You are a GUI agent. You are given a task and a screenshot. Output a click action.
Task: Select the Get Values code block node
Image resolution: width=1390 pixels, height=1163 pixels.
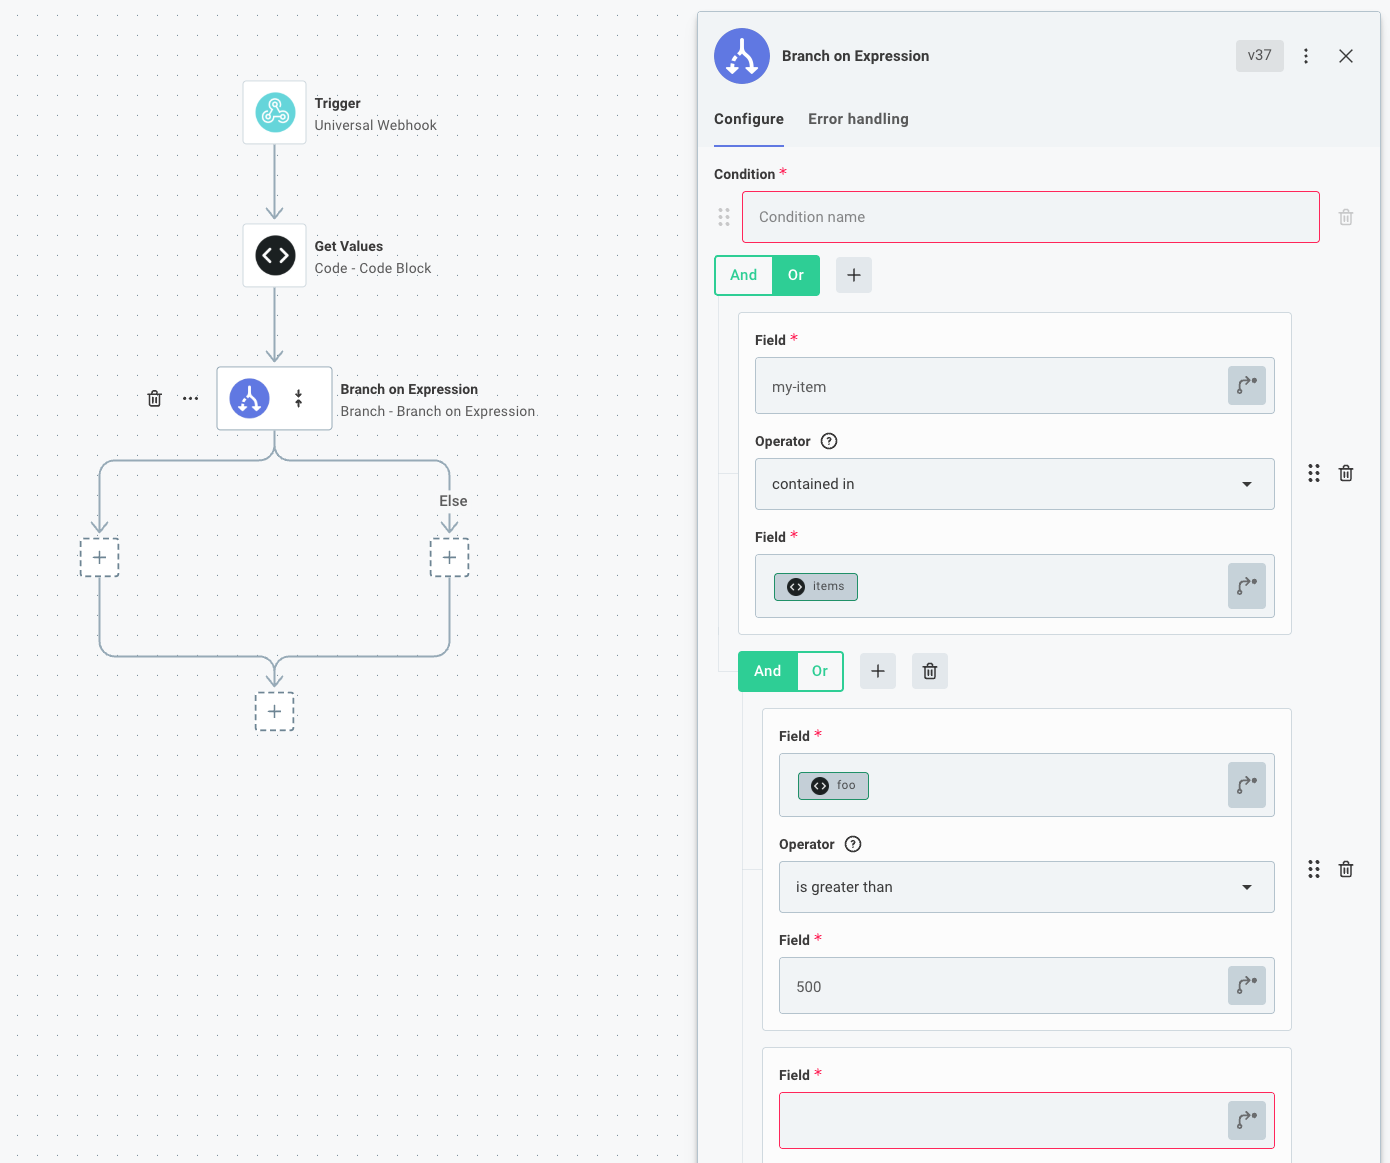point(275,256)
